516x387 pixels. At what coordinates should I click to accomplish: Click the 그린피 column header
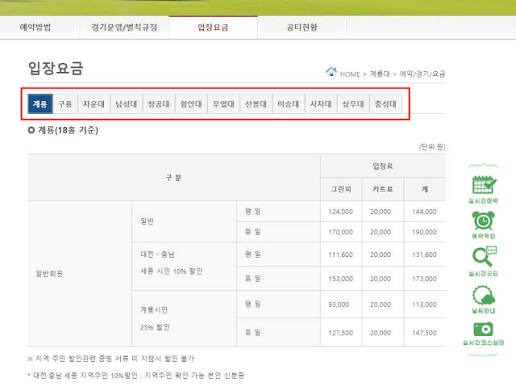tap(341, 189)
